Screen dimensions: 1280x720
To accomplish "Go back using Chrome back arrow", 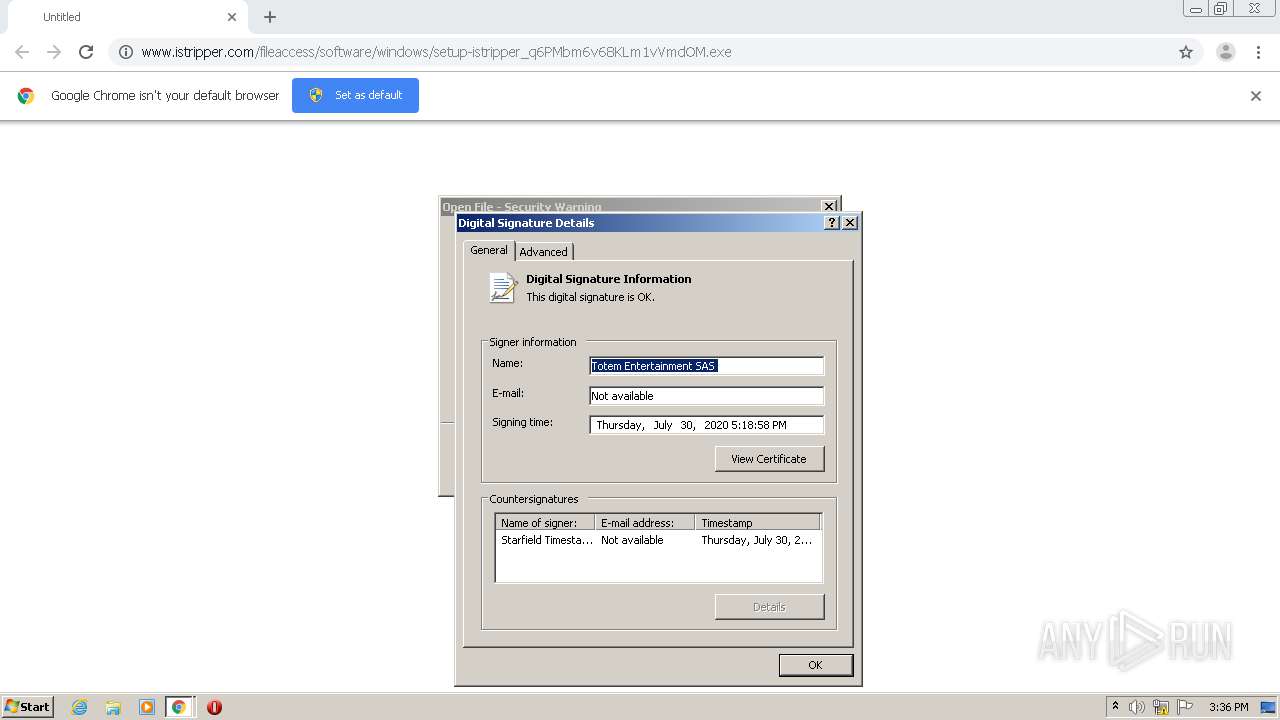I will click(x=22, y=52).
